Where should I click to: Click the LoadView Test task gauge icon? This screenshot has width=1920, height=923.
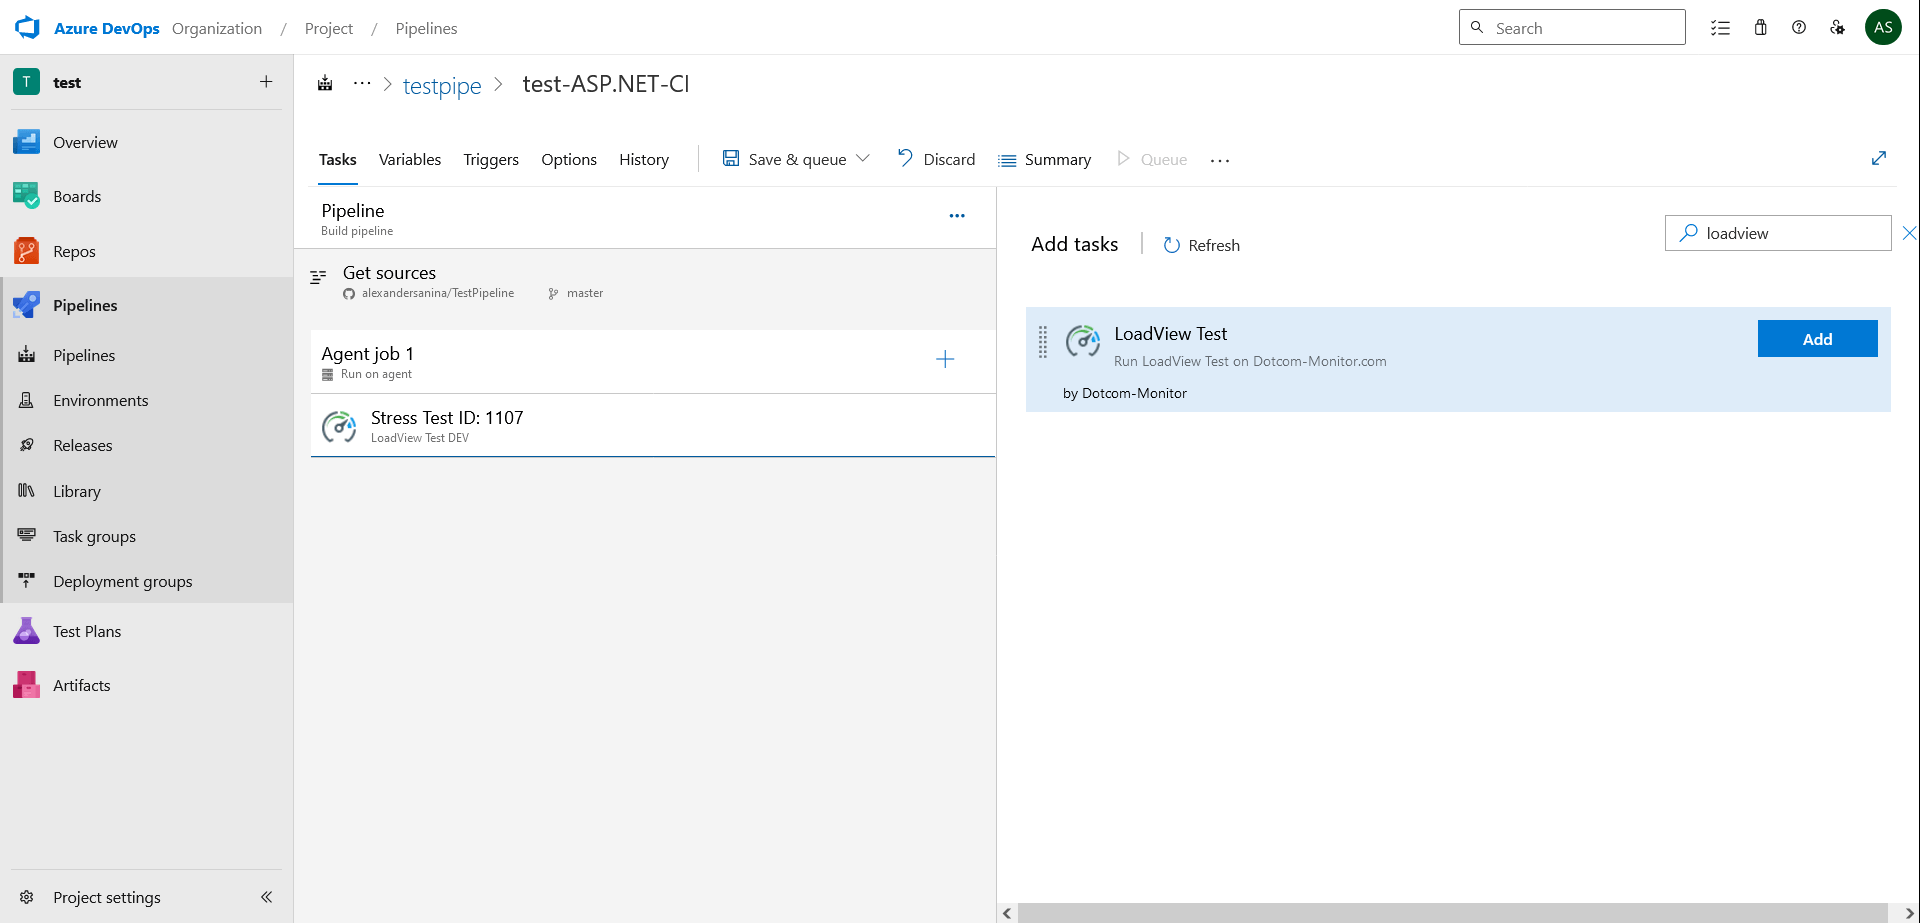tap(1083, 341)
